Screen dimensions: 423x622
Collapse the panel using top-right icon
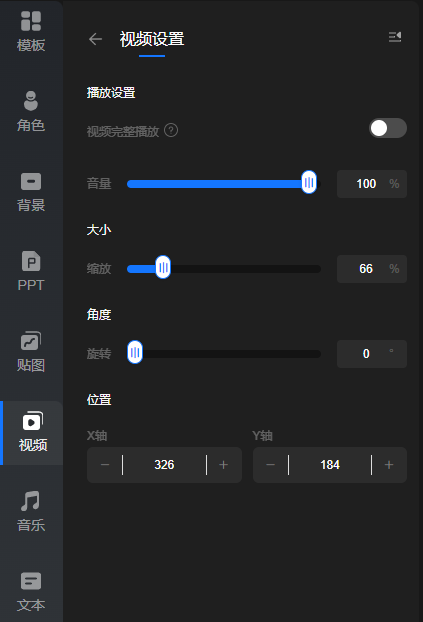(395, 37)
